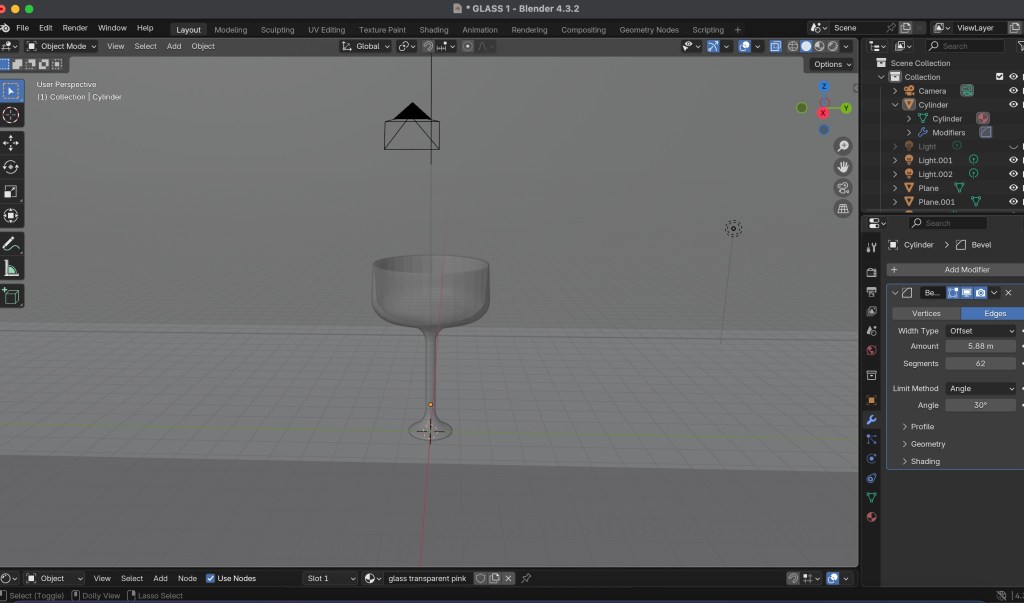The width and height of the screenshot is (1024, 603).
Task: Activate the Annotate tool
Action: pyautogui.click(x=11, y=244)
